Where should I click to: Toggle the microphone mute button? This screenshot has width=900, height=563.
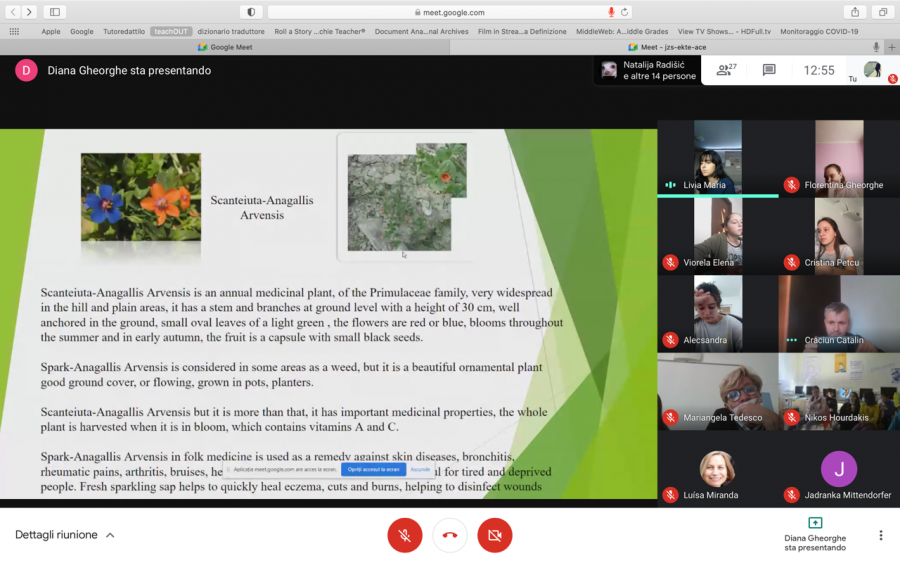[405, 535]
